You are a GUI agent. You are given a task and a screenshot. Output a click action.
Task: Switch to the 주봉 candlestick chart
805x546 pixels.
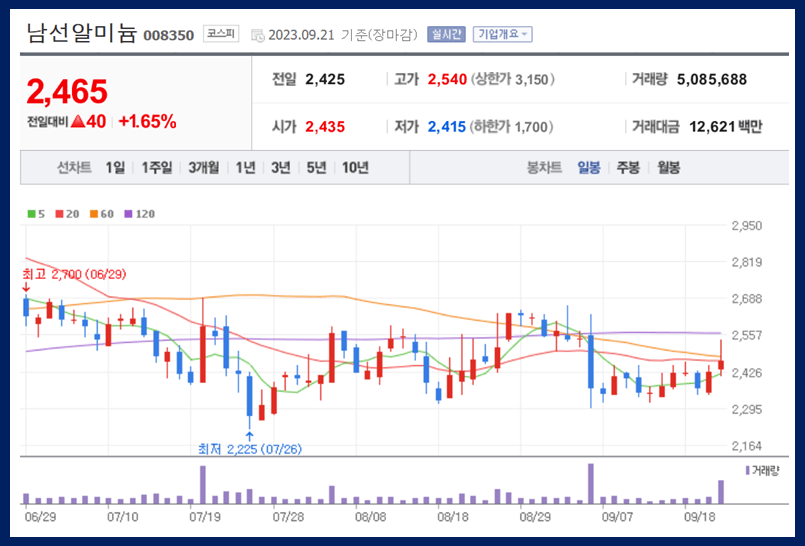[628, 168]
